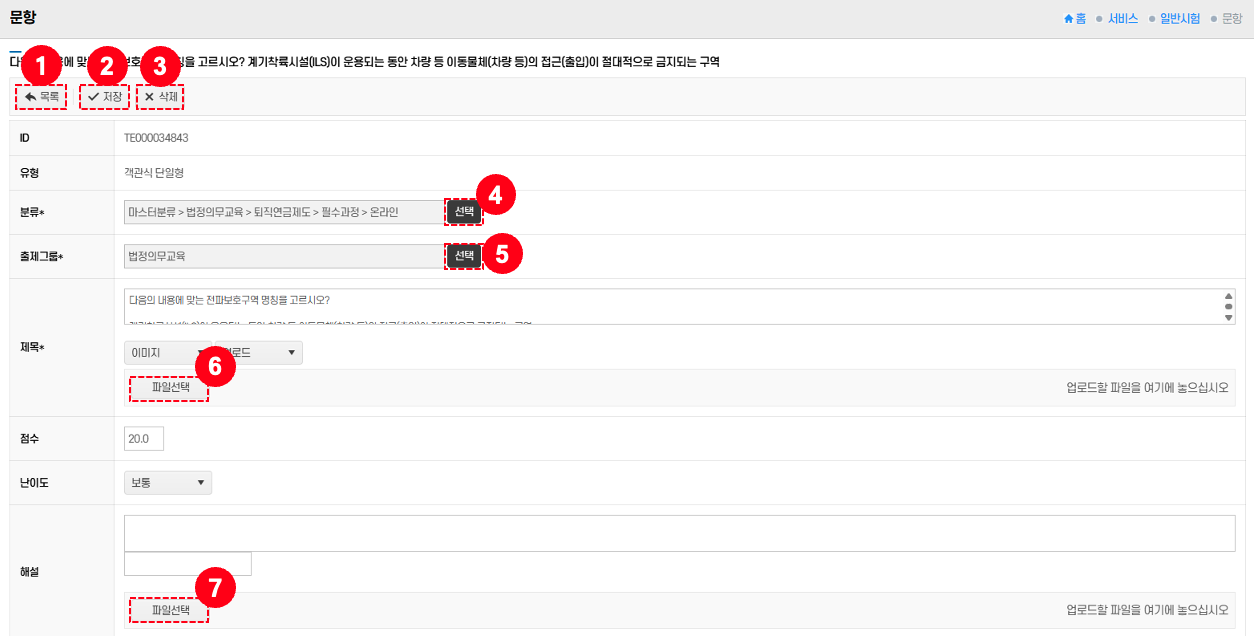Click the 삭제 (delete) X button
Screen dimensions: 1254x639
[160, 97]
